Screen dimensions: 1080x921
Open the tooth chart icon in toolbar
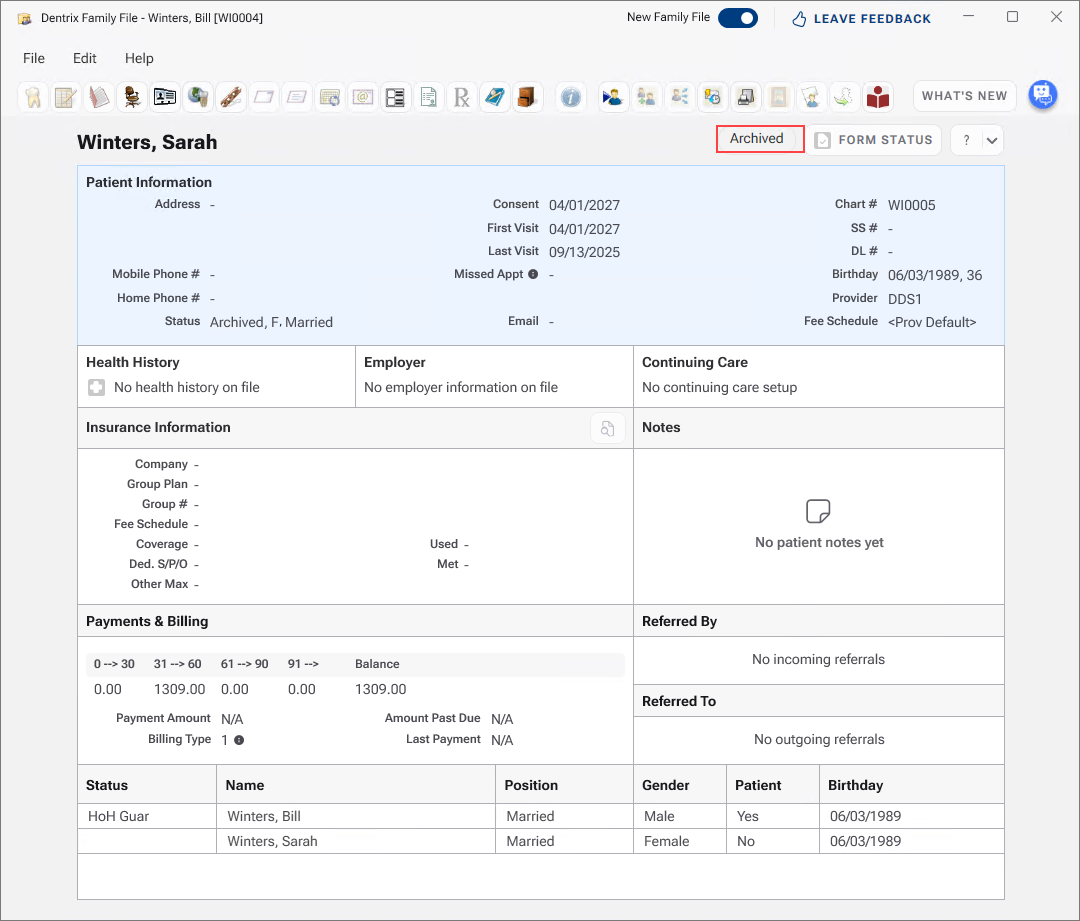[32, 97]
